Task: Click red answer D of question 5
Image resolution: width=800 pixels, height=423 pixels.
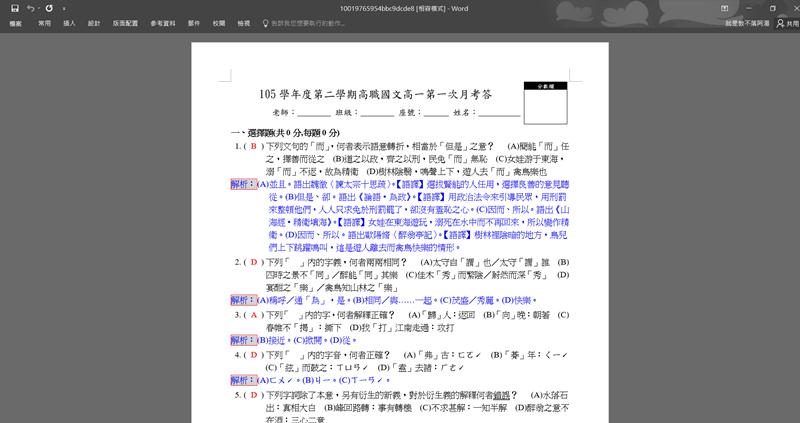Action: [254, 395]
